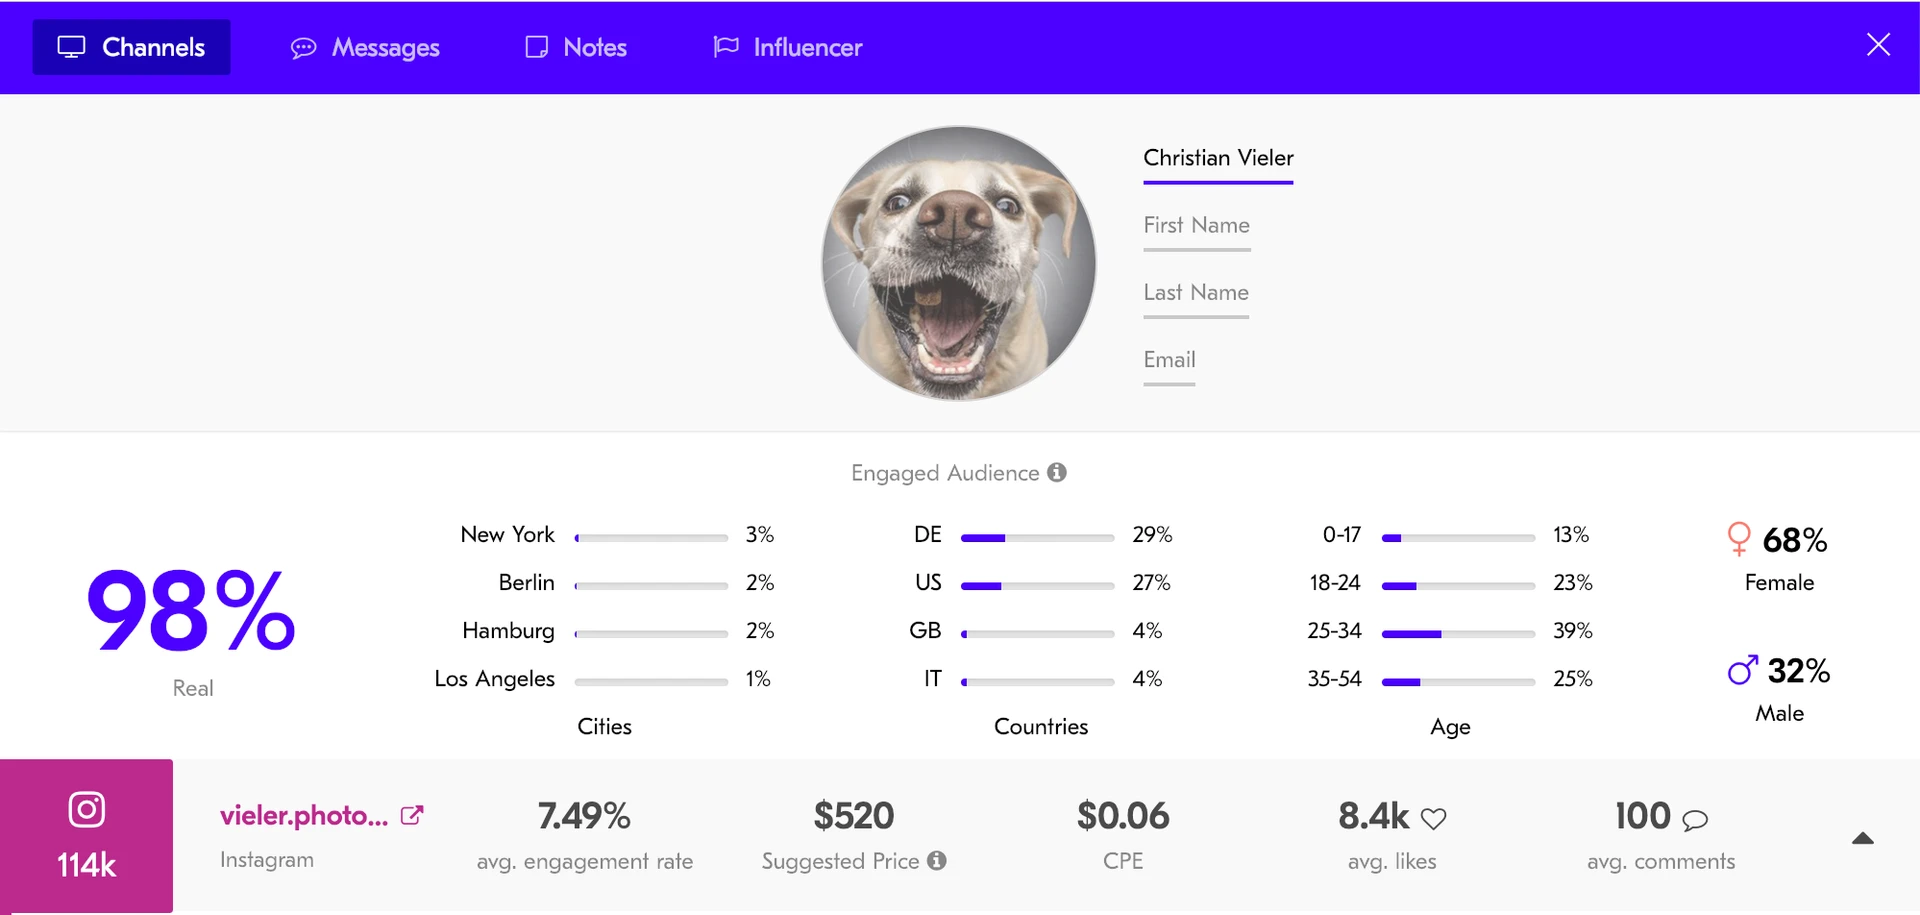1920x915 pixels.
Task: Click the dog profile picture
Action: pos(958,263)
